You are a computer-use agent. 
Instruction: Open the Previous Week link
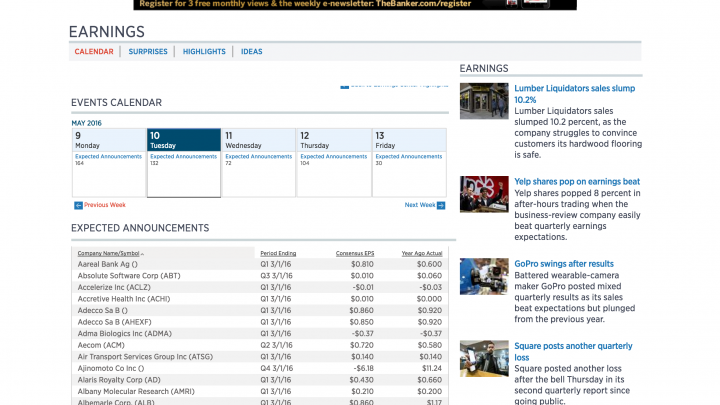point(105,205)
